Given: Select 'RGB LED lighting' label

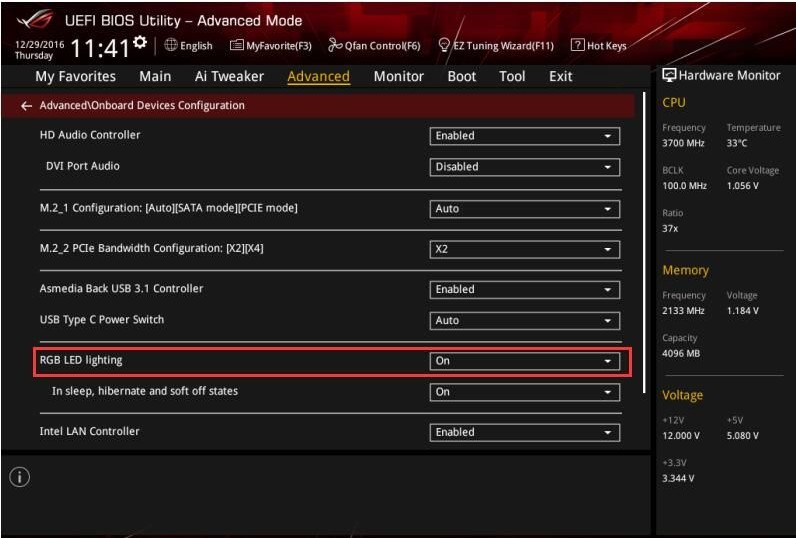Looking at the screenshot, I should [x=81, y=360].
